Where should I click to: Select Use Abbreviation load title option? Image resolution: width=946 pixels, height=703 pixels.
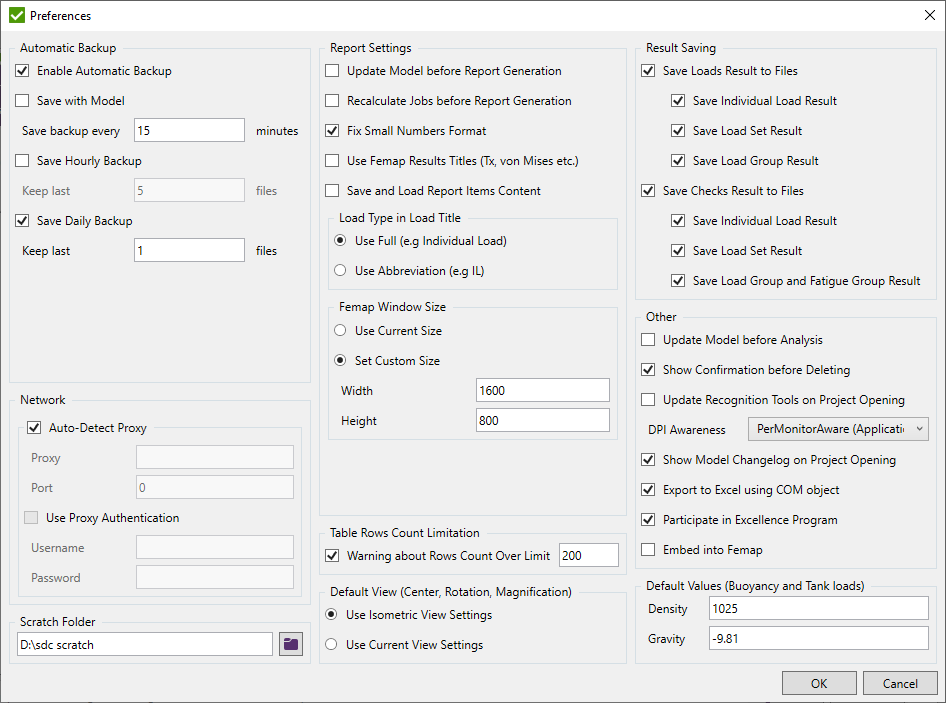339,270
